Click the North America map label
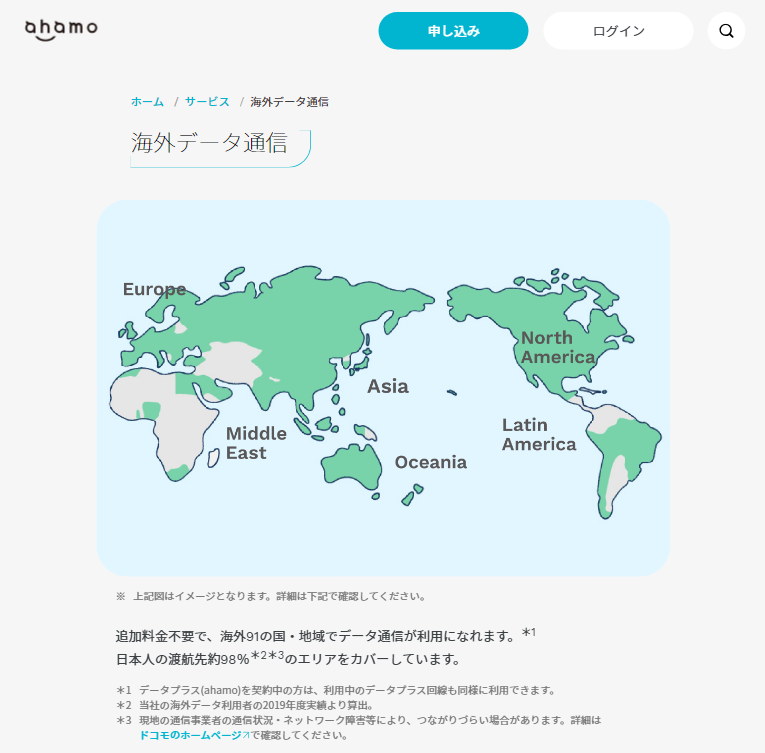Image resolution: width=765 pixels, height=753 pixels. pos(558,347)
